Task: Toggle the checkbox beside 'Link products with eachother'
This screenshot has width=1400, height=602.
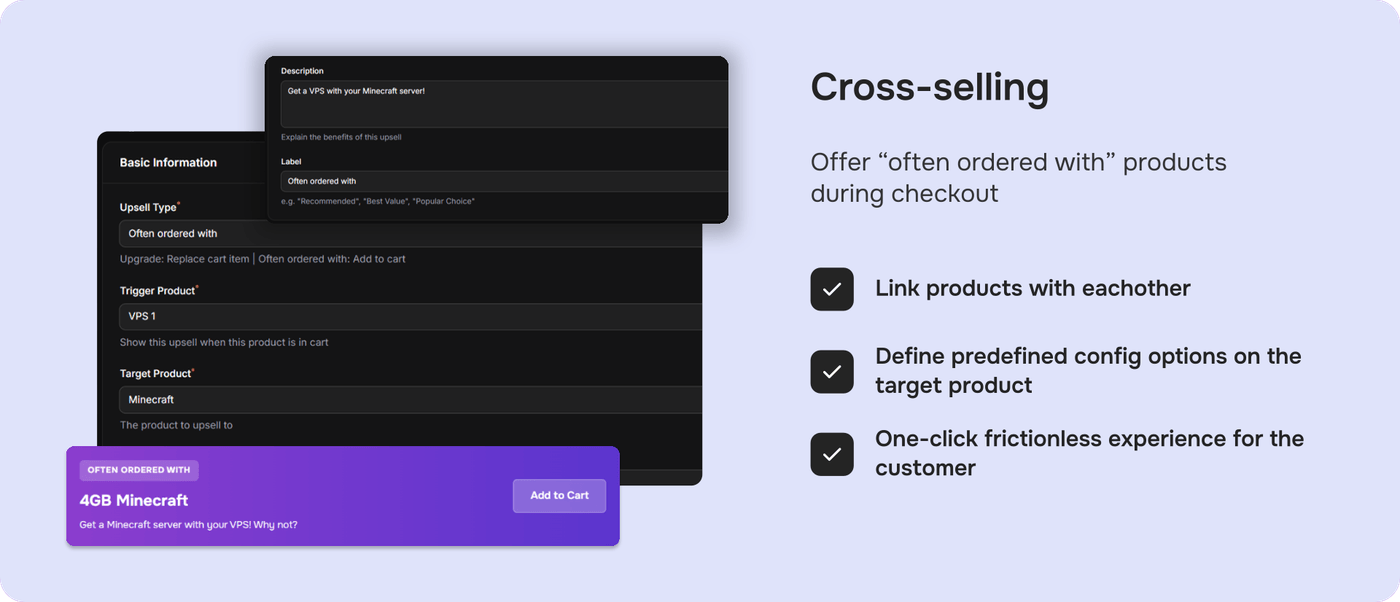Action: (x=832, y=289)
